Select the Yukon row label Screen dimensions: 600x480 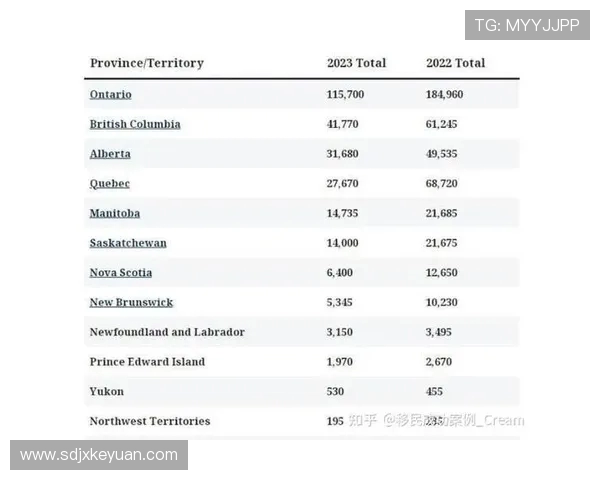click(107, 391)
